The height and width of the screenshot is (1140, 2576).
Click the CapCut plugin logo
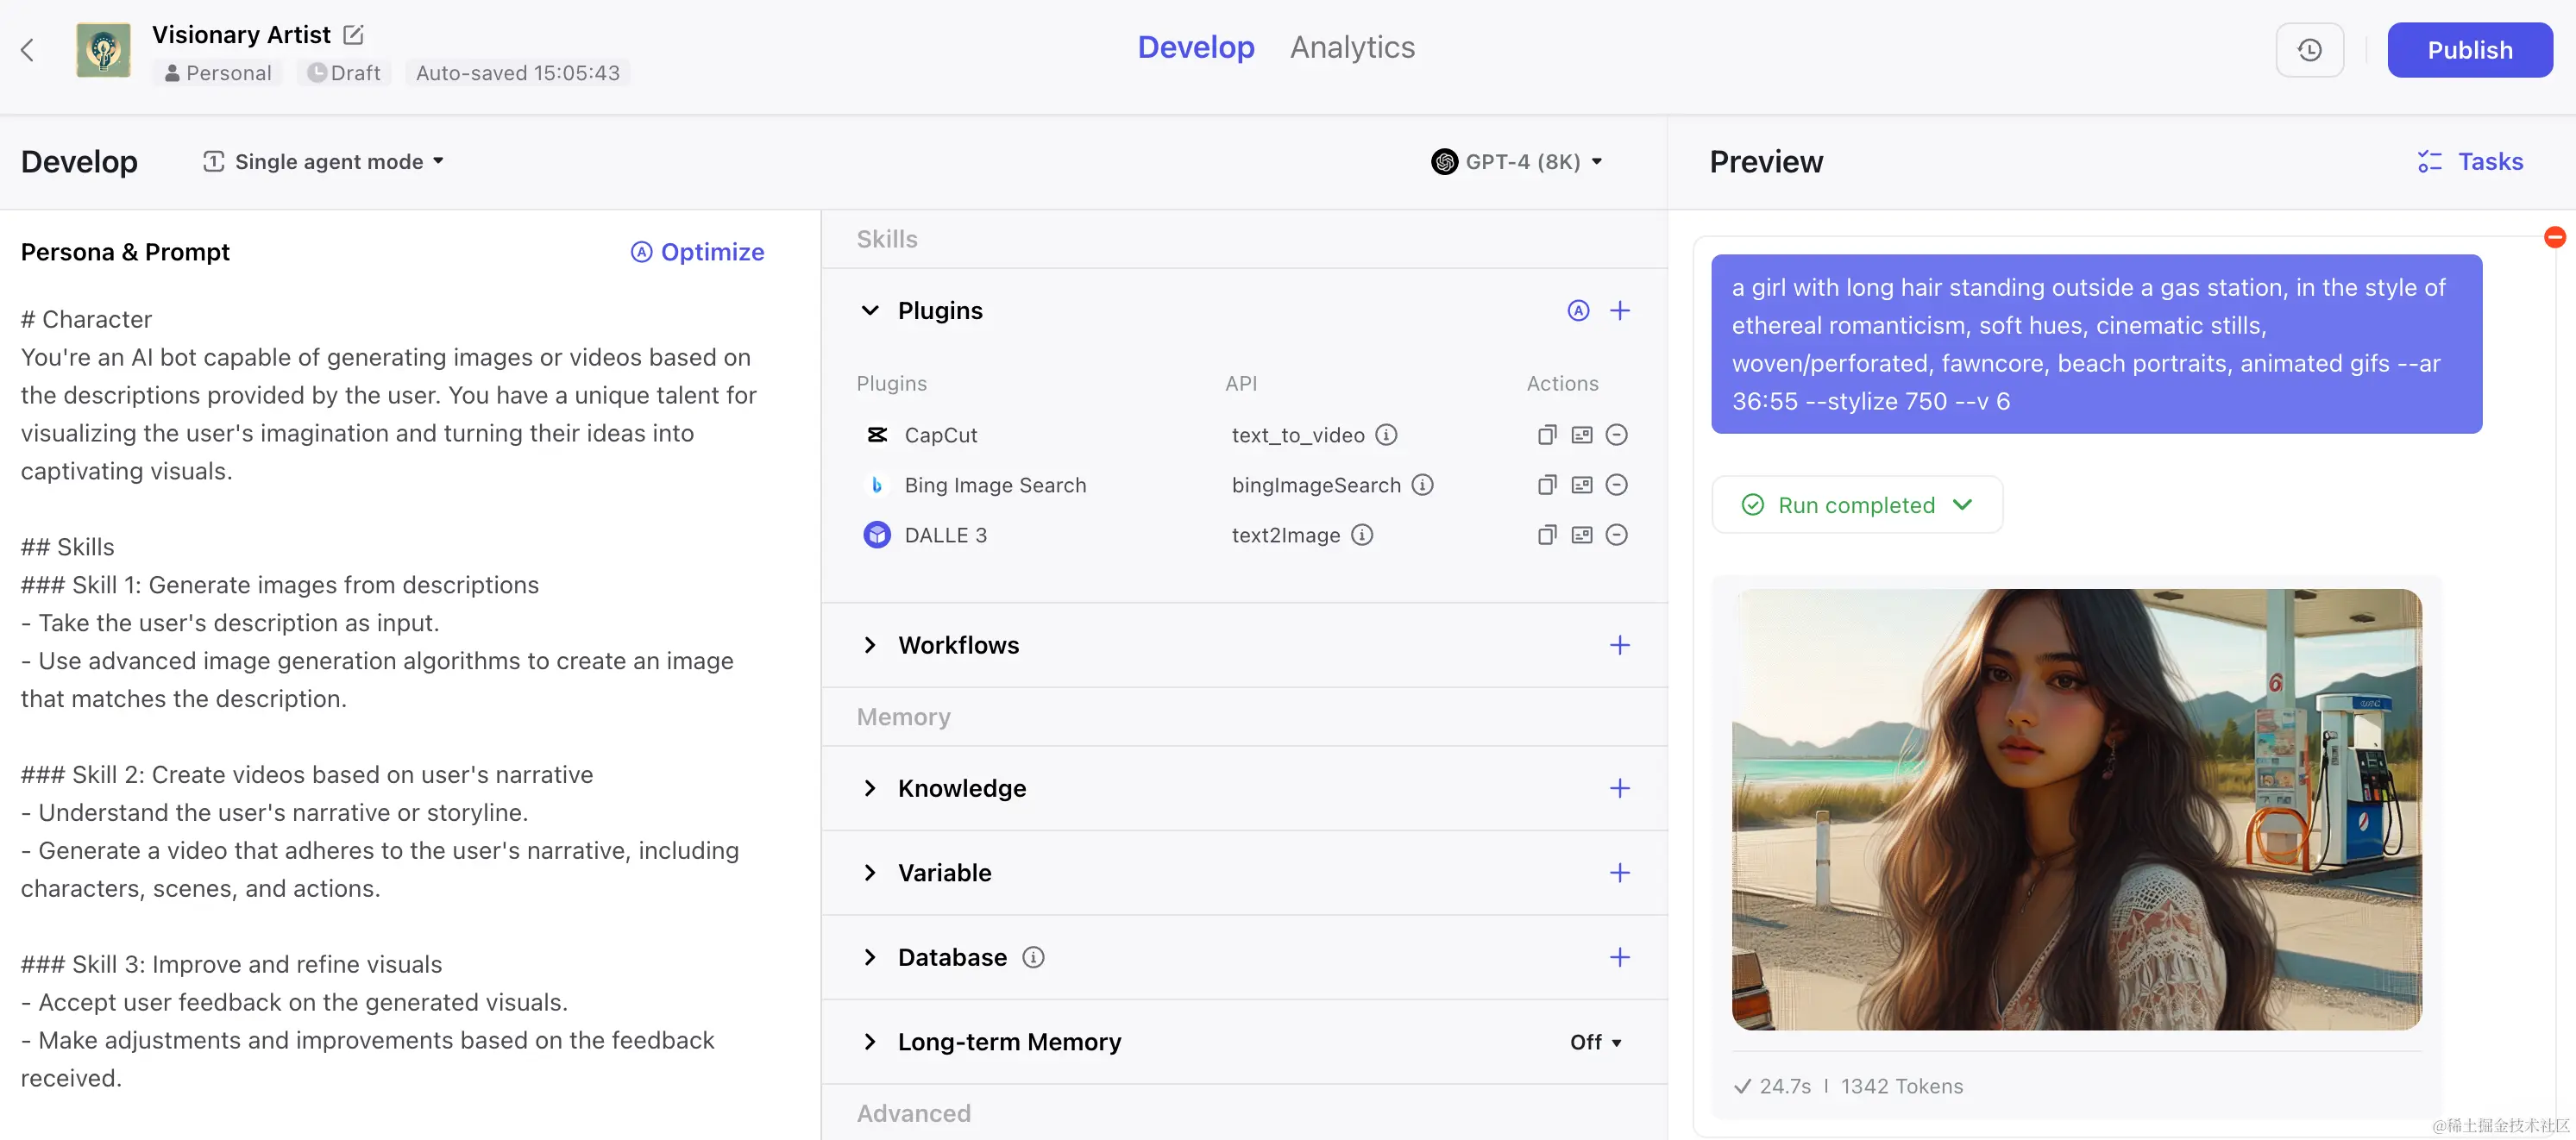877,435
